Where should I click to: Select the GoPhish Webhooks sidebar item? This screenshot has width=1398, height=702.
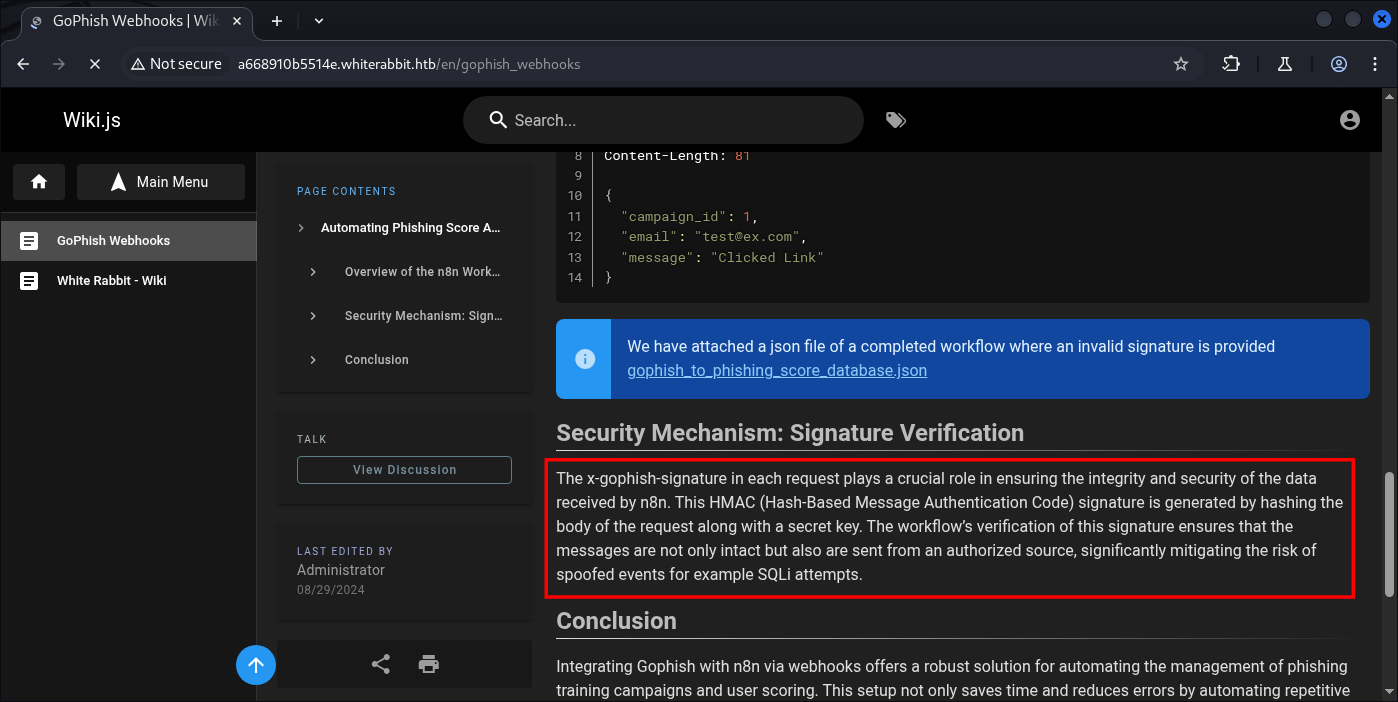click(x=113, y=241)
